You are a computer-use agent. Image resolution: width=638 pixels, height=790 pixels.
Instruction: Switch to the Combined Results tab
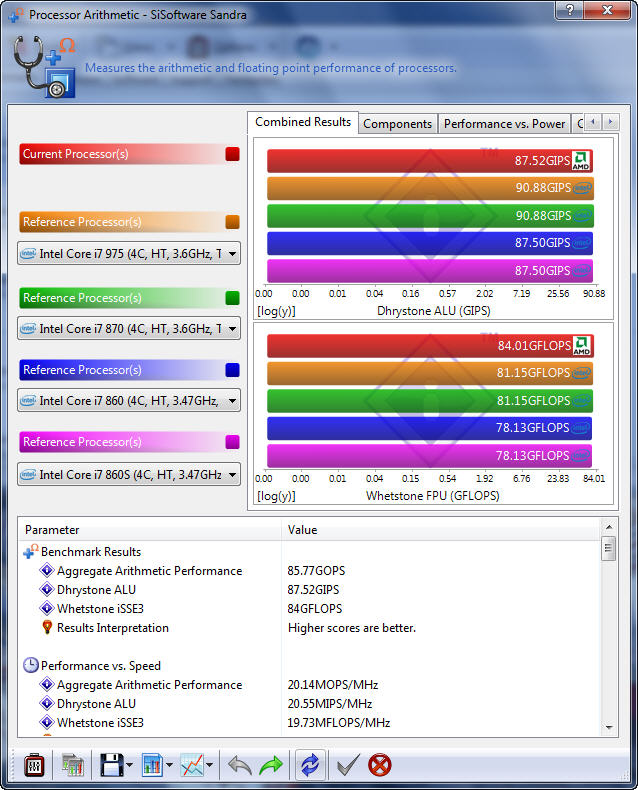coord(303,122)
